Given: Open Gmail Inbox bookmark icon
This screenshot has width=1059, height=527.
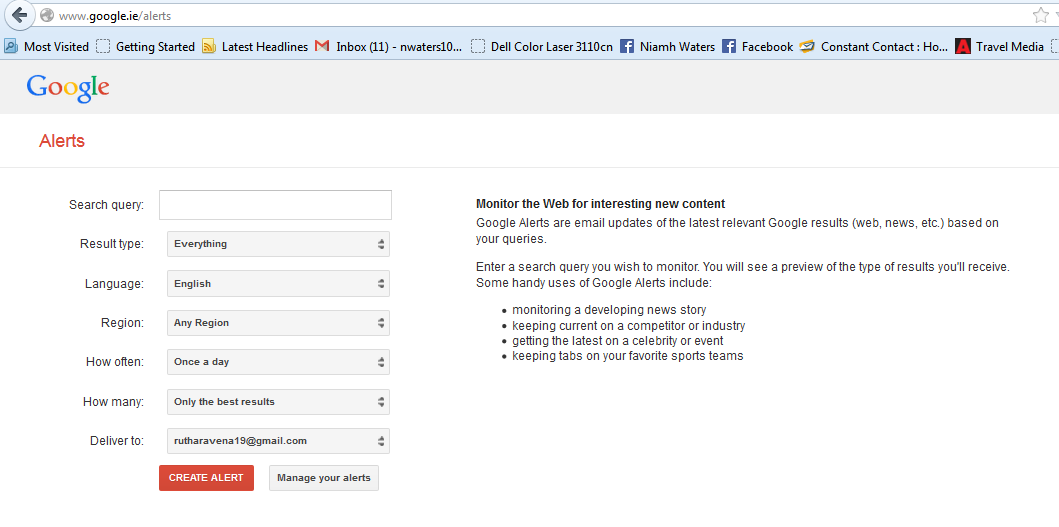Looking at the screenshot, I should [322, 47].
